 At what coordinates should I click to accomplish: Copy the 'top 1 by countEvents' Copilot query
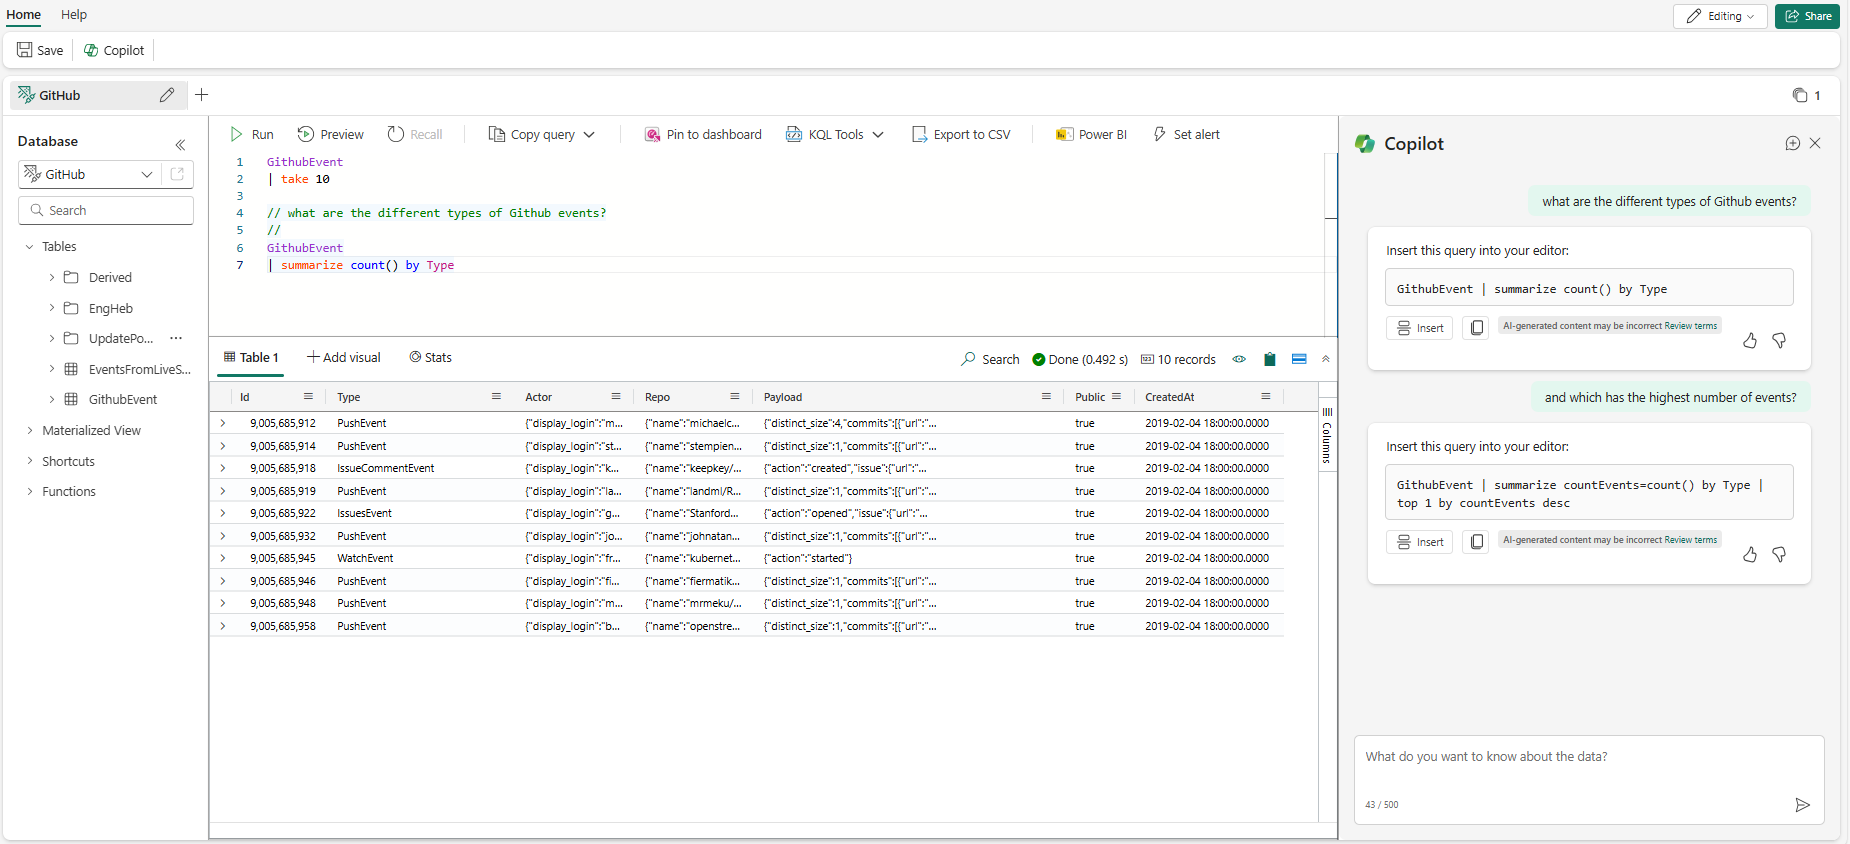click(1476, 542)
